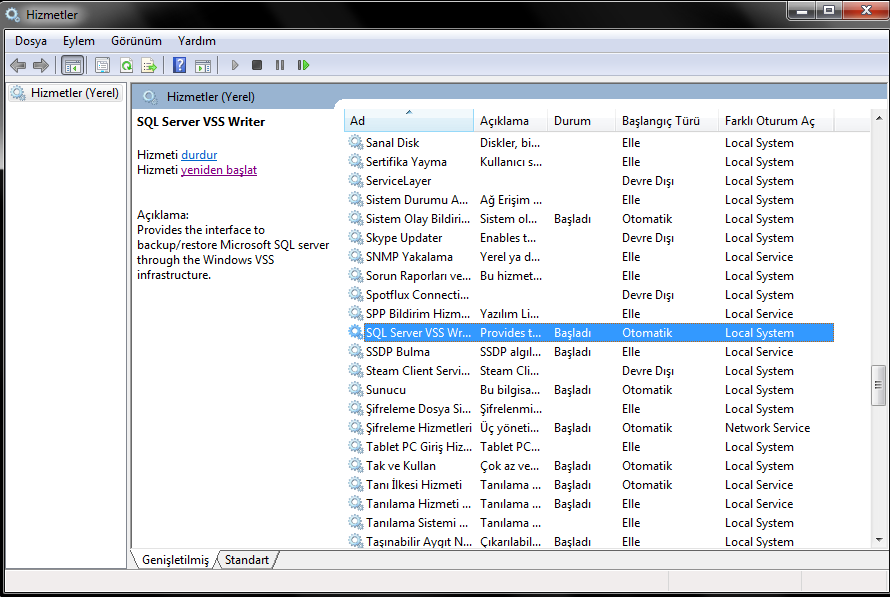Screen dimensions: 890x597
Task: Sort services by the Ad column header
Action: point(409,121)
